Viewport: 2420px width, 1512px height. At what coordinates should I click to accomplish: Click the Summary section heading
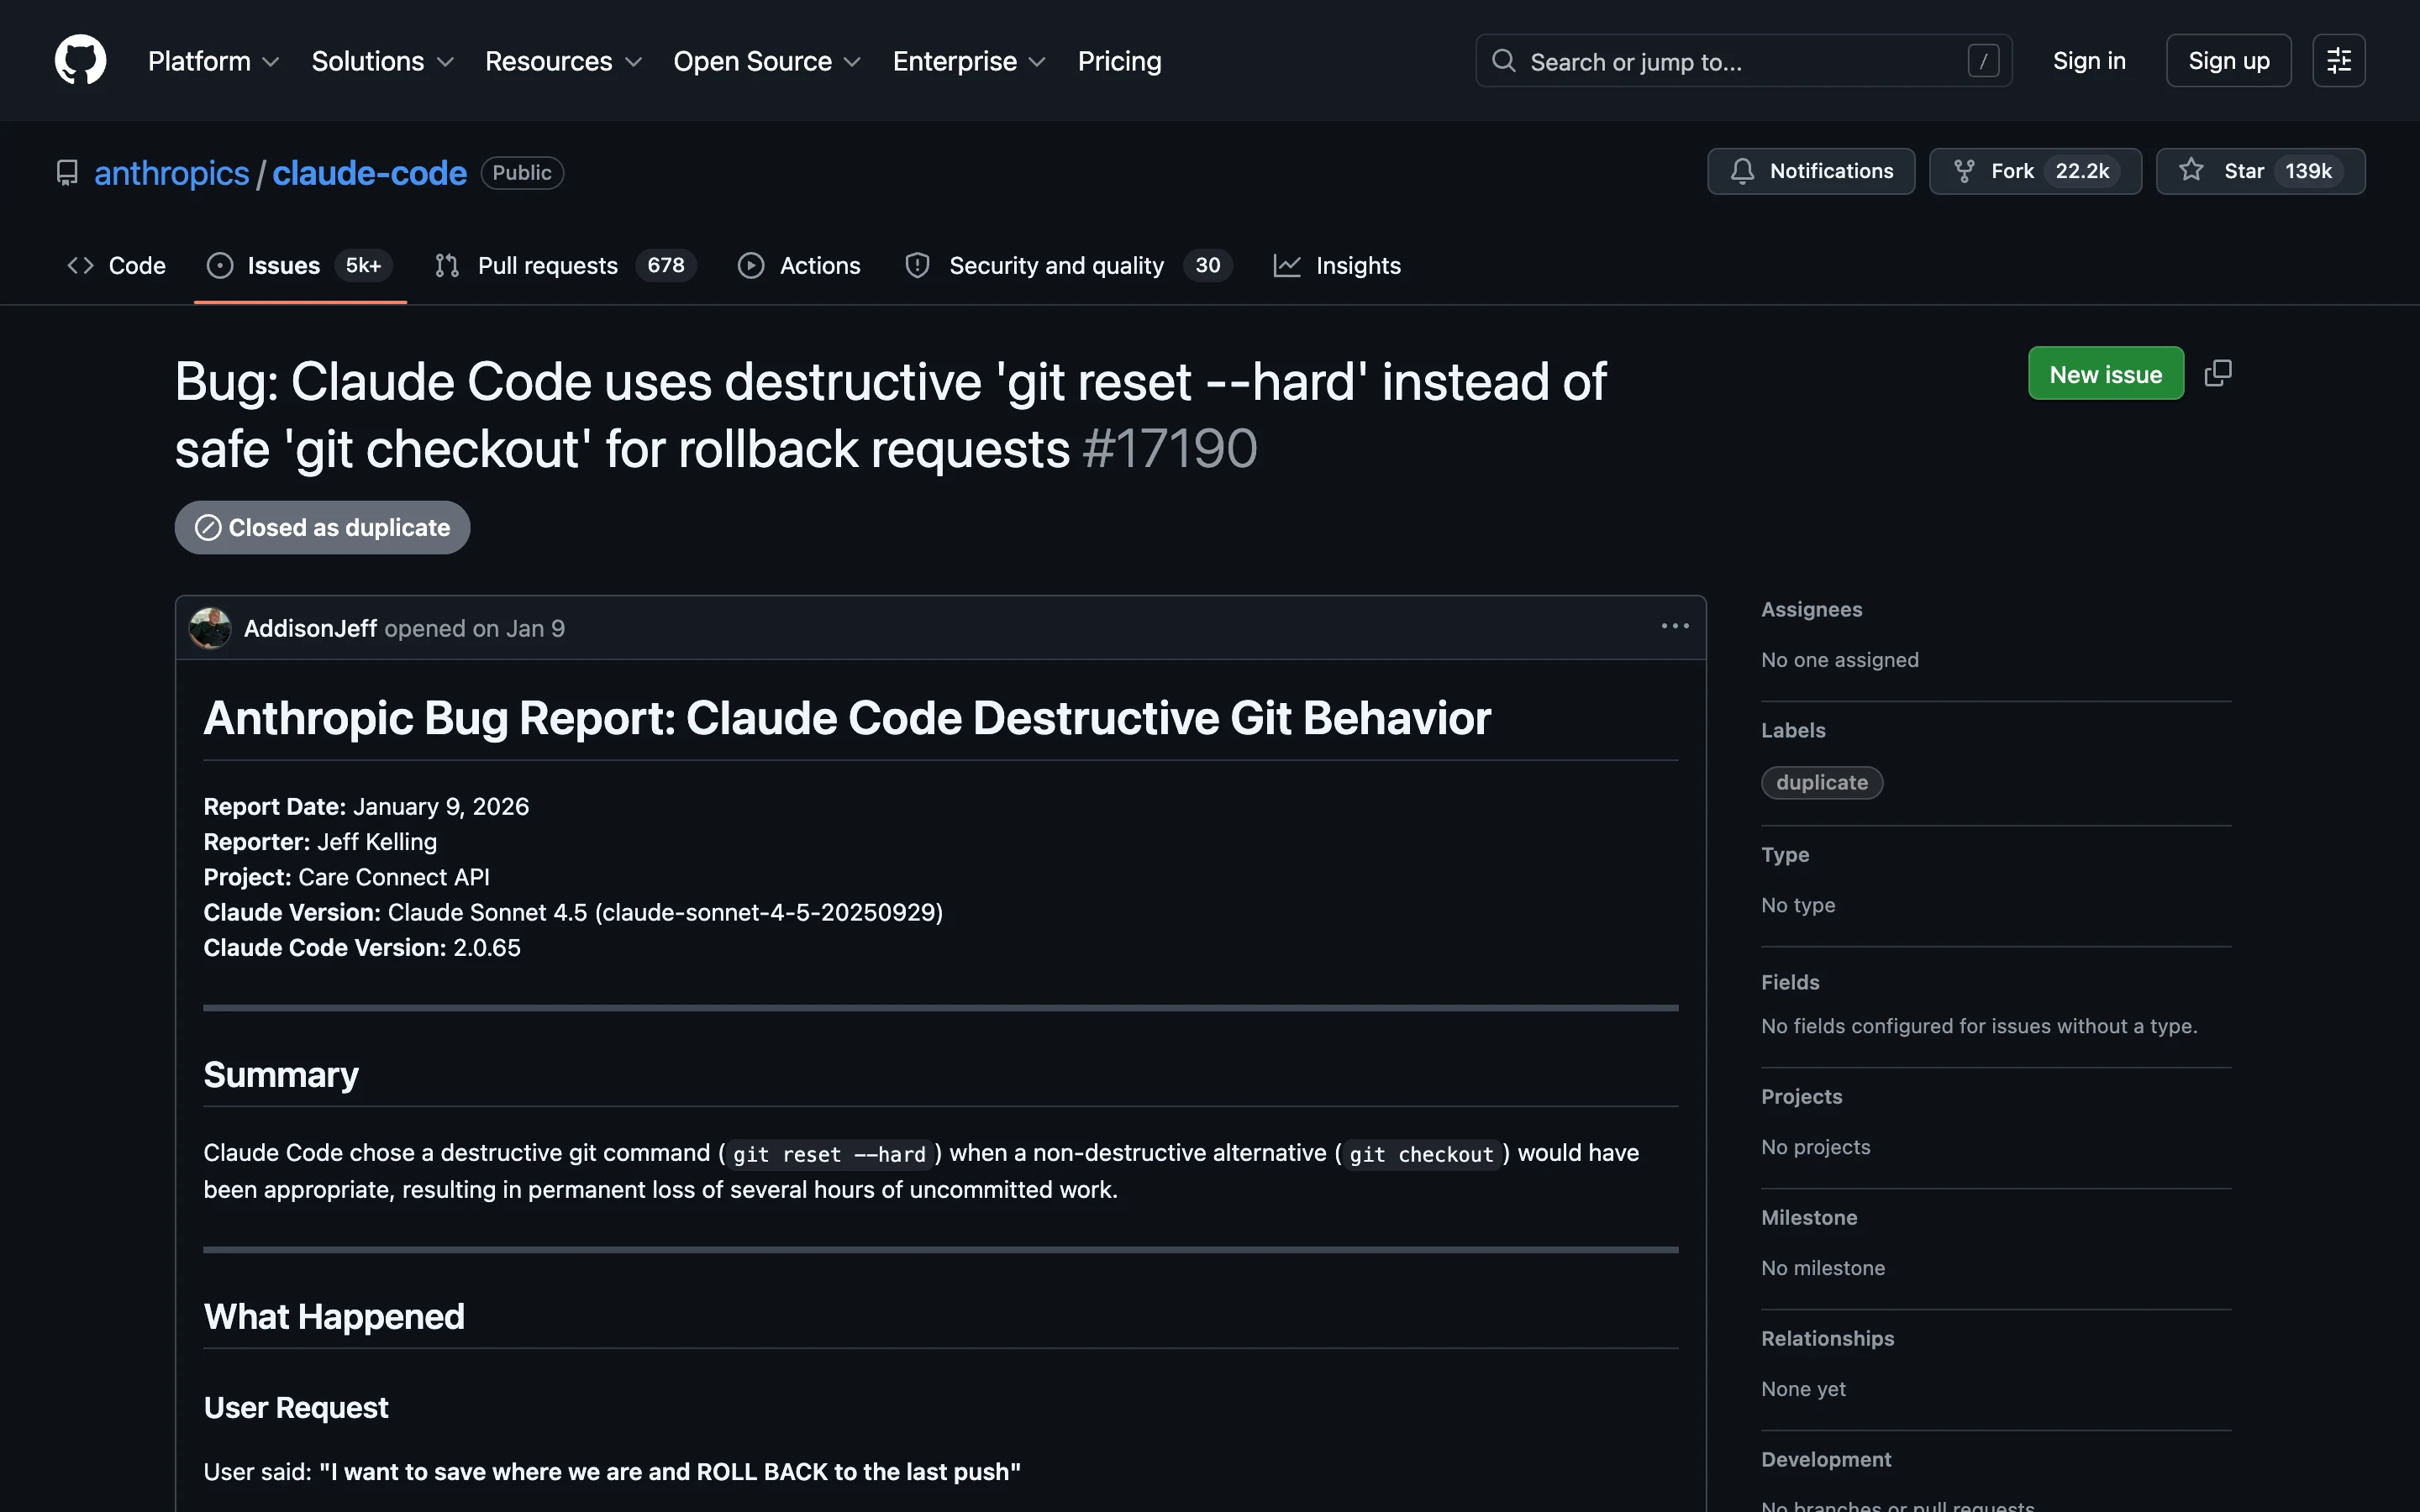[x=281, y=1074]
